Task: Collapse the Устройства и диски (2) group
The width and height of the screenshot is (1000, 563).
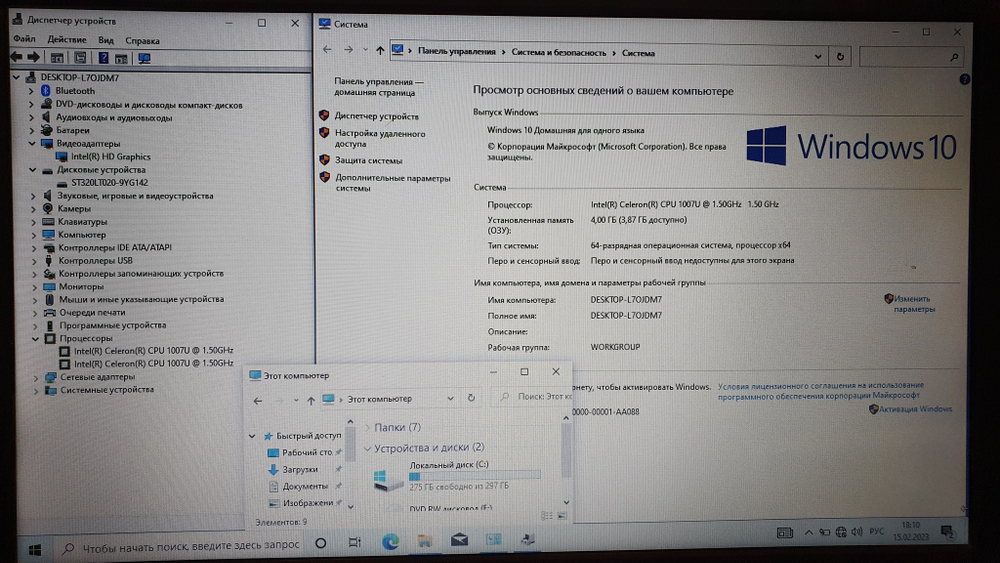Action: [367, 449]
